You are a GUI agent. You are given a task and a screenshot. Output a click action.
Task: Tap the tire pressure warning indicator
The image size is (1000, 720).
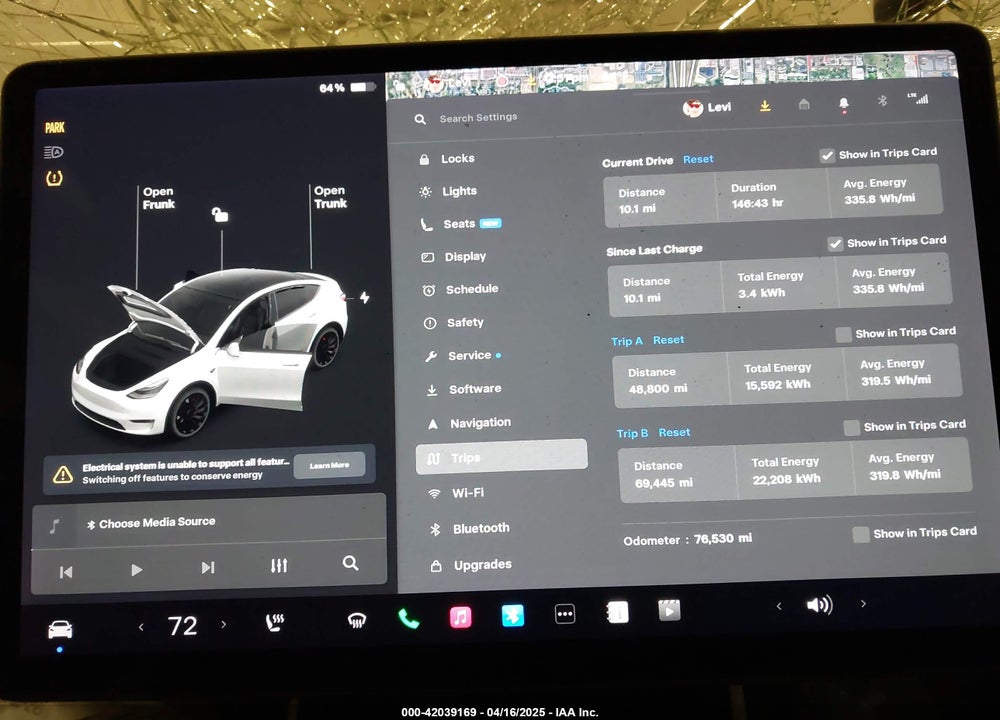(54, 178)
